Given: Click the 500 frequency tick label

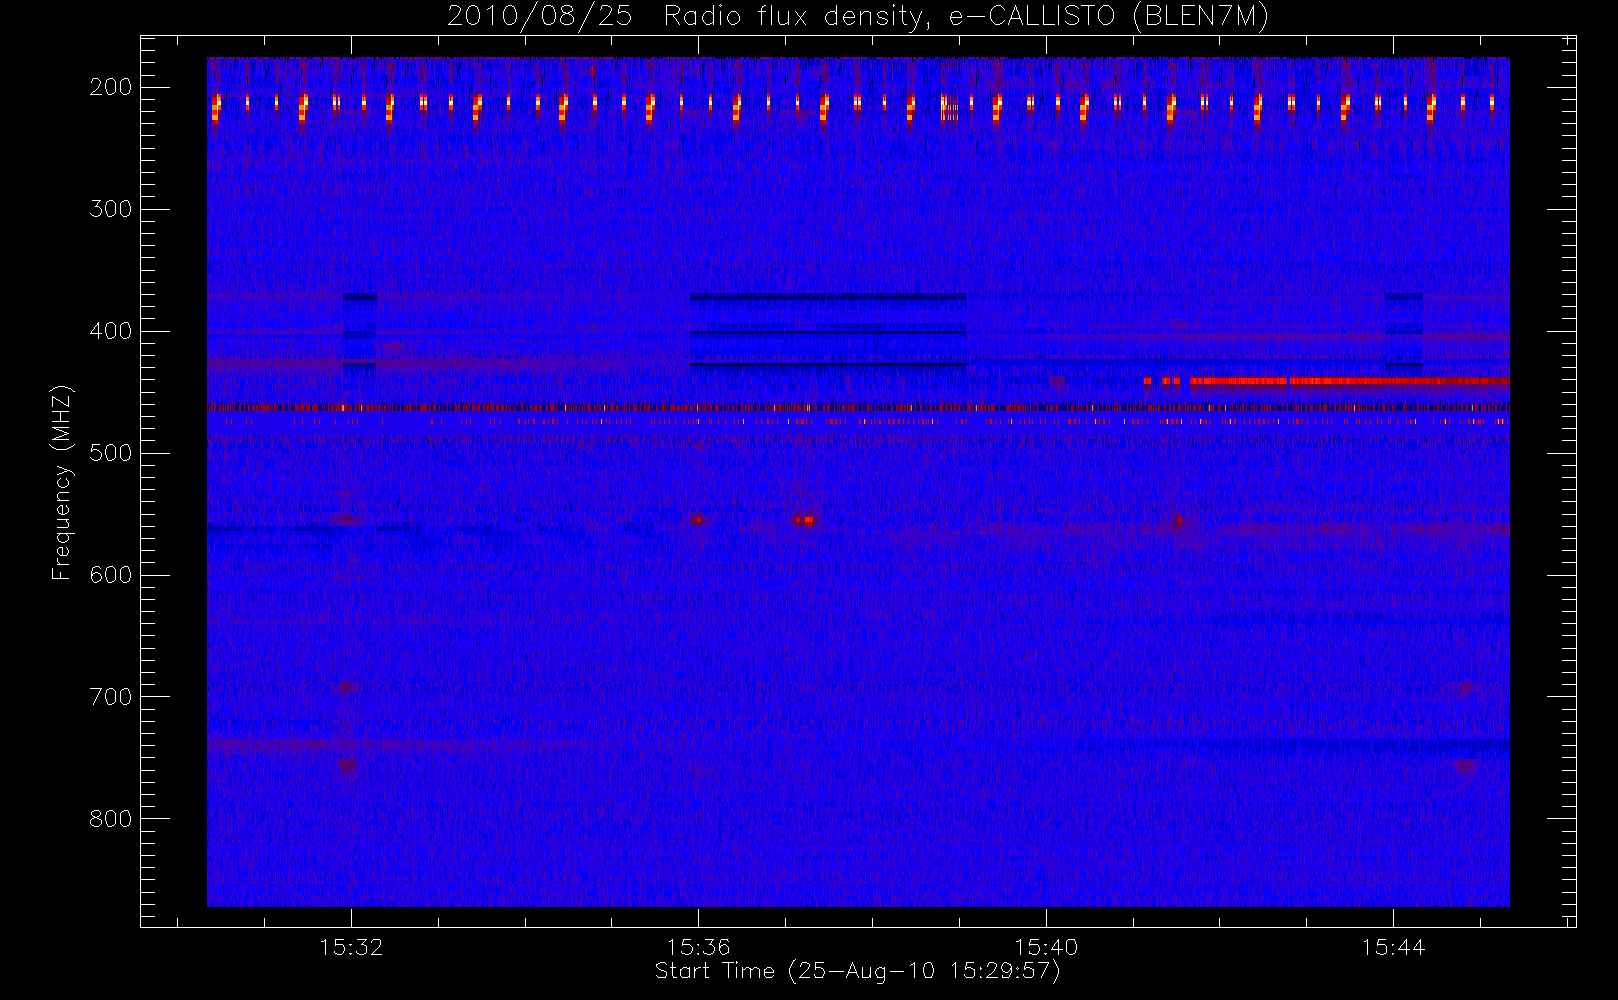Looking at the screenshot, I should (x=111, y=453).
